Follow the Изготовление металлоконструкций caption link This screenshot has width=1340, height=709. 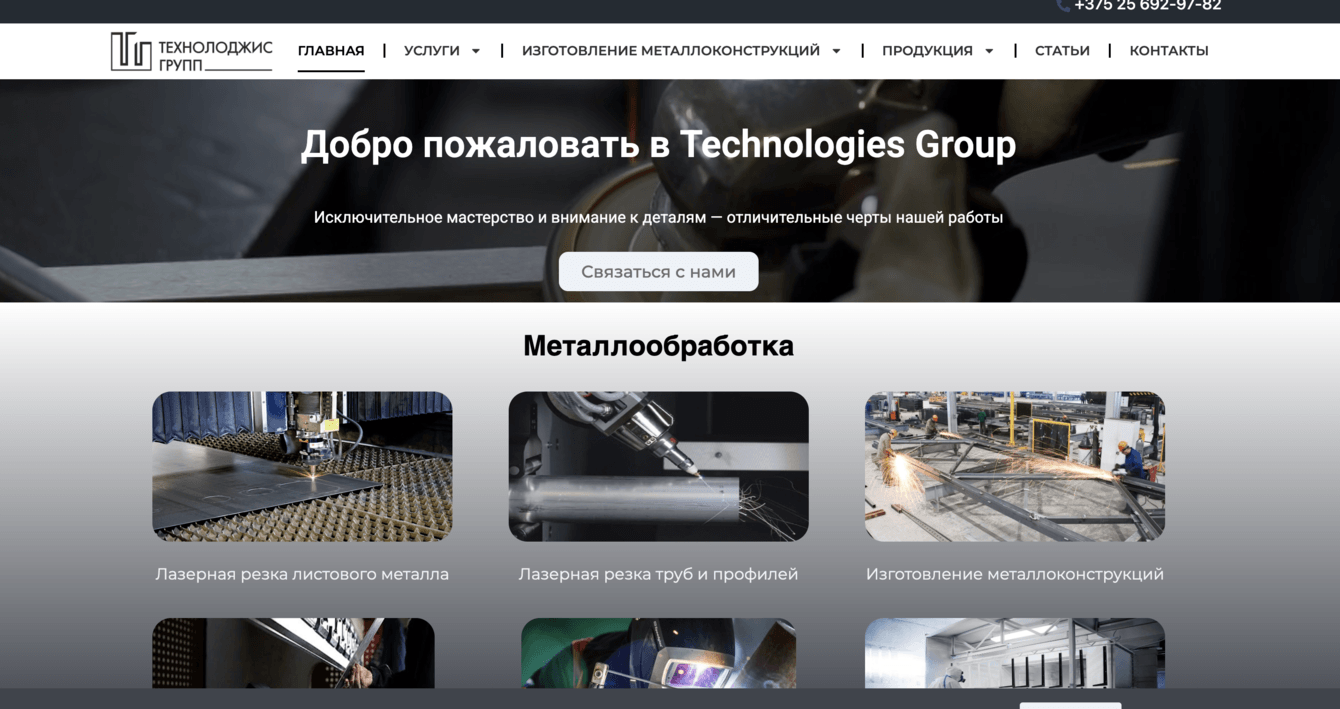coord(1015,574)
